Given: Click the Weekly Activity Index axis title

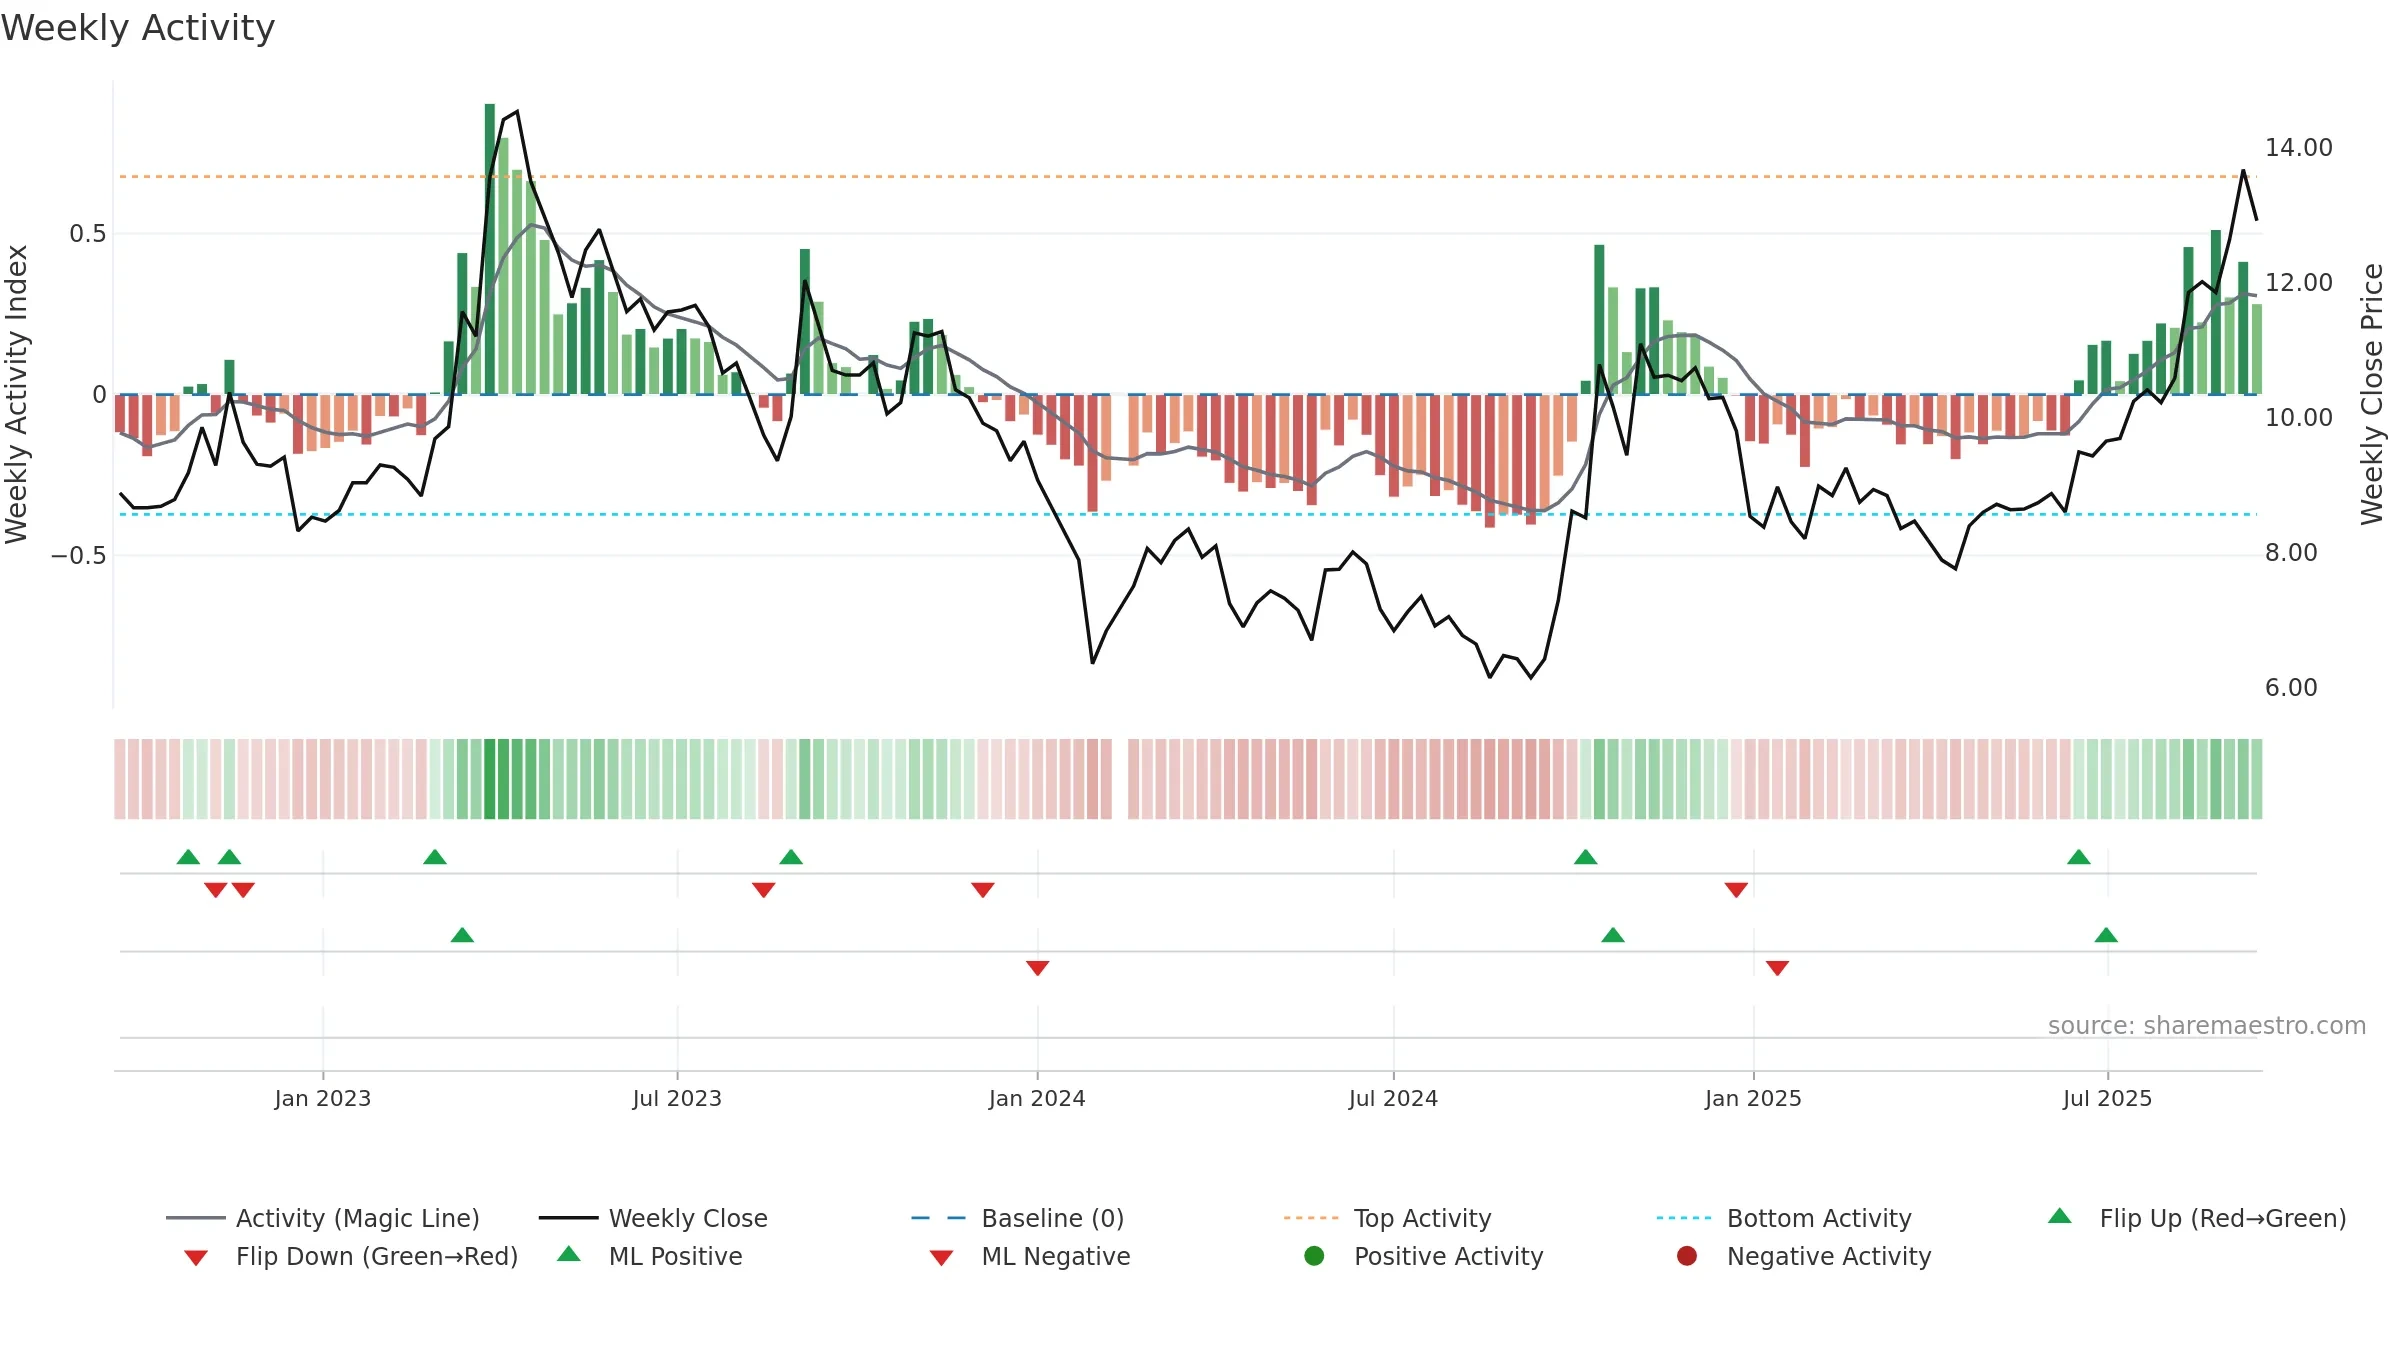Looking at the screenshot, I should click(x=17, y=394).
